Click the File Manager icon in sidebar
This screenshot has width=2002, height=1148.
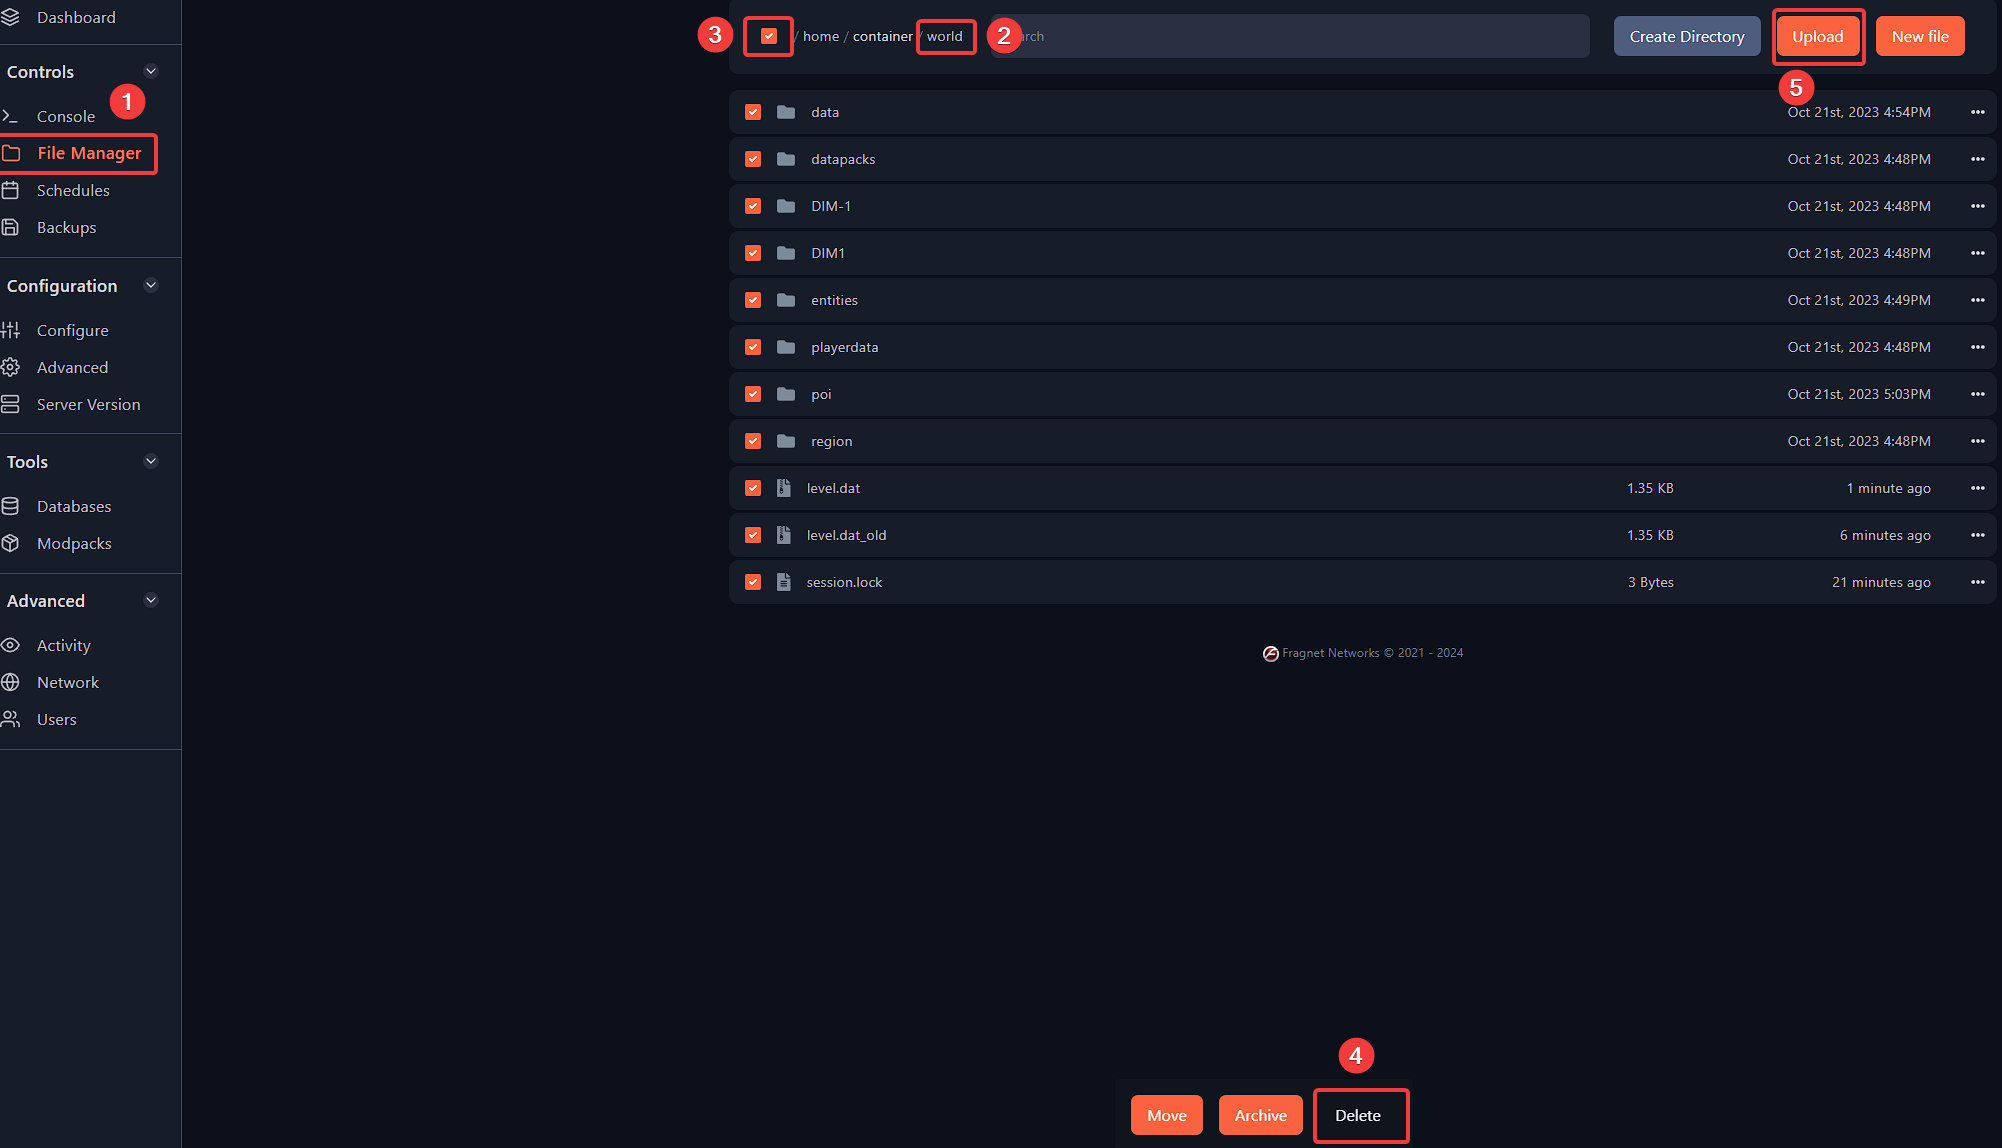click(x=18, y=153)
